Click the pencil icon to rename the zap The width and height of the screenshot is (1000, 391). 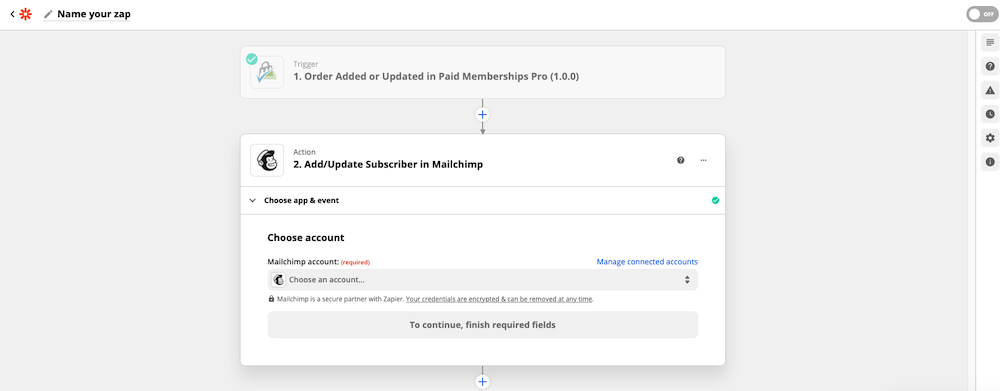(48, 14)
